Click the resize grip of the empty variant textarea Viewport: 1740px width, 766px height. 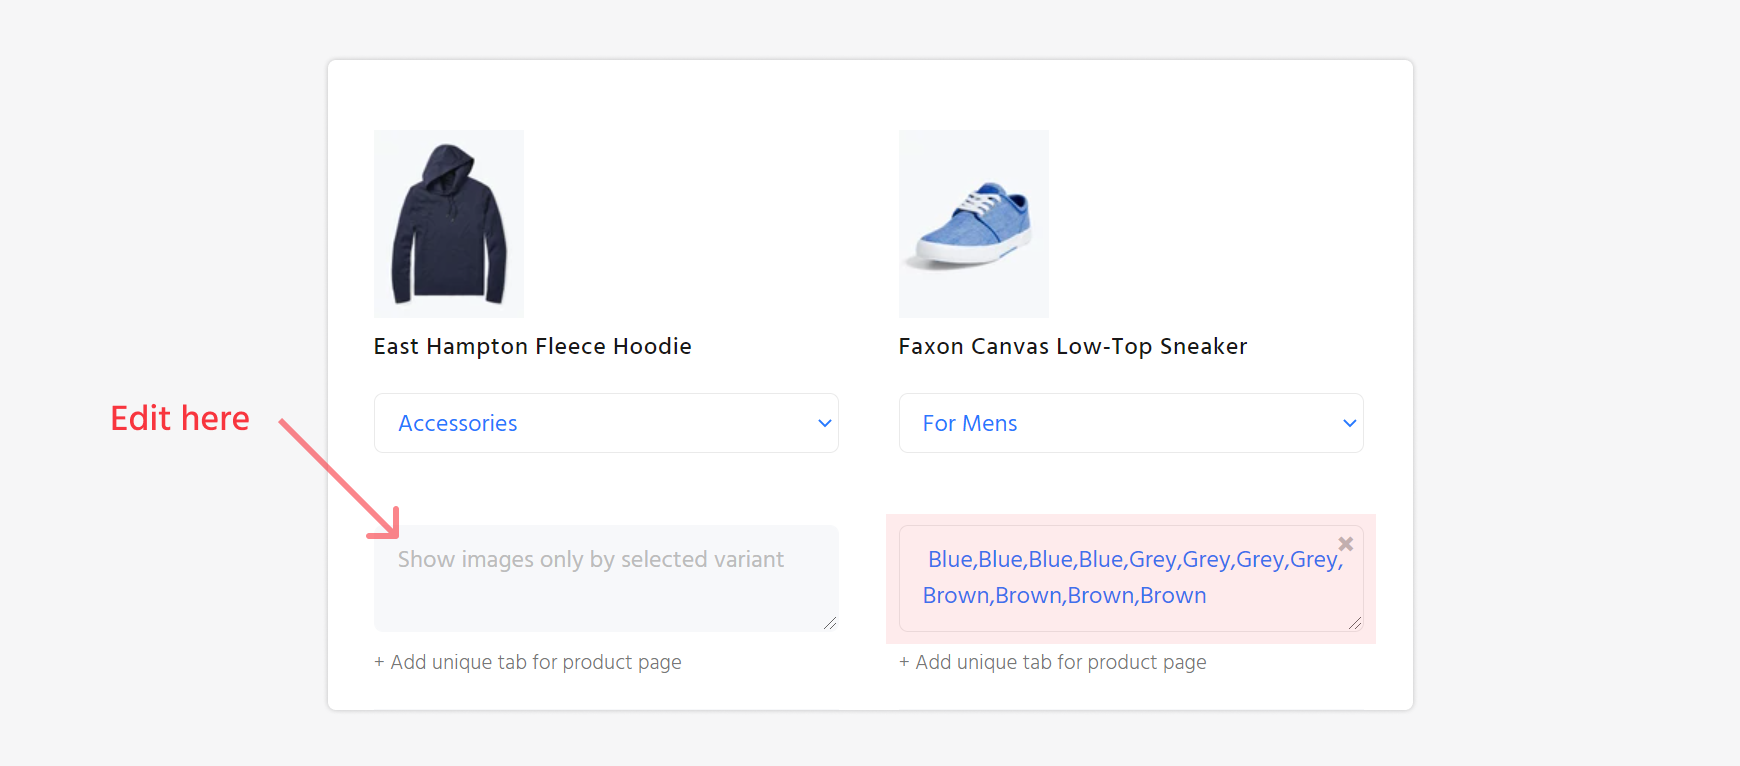pos(831,623)
